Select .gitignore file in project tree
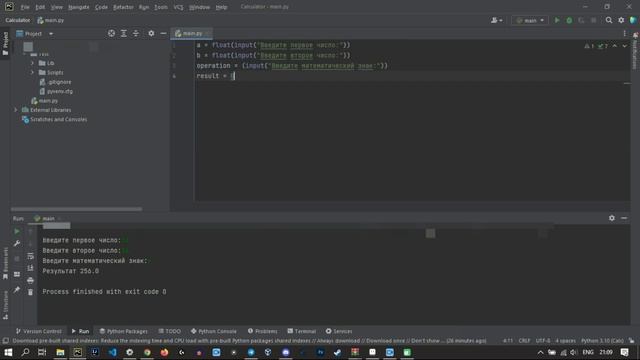The image size is (640, 360). tap(55, 82)
